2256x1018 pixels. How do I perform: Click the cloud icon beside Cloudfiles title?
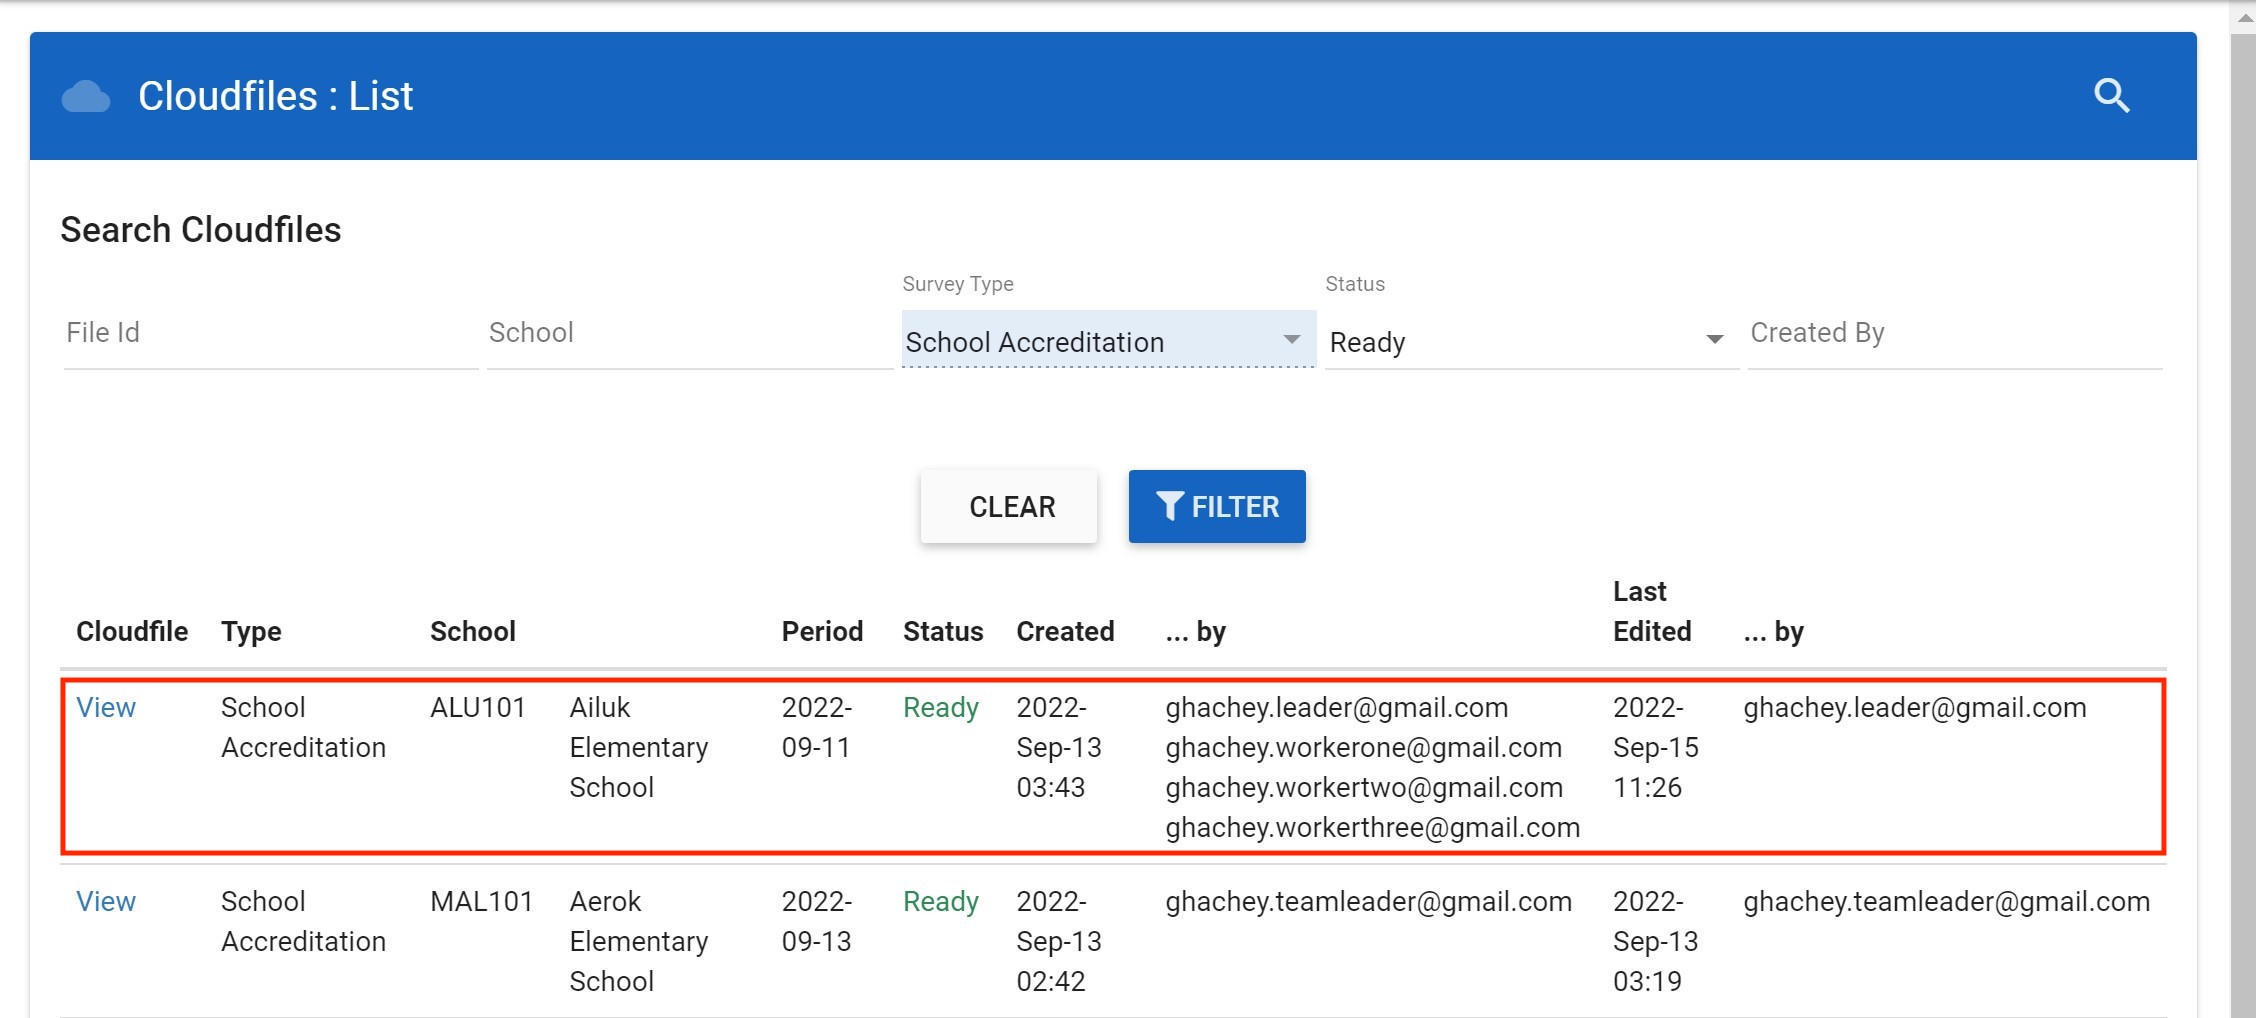click(x=86, y=97)
